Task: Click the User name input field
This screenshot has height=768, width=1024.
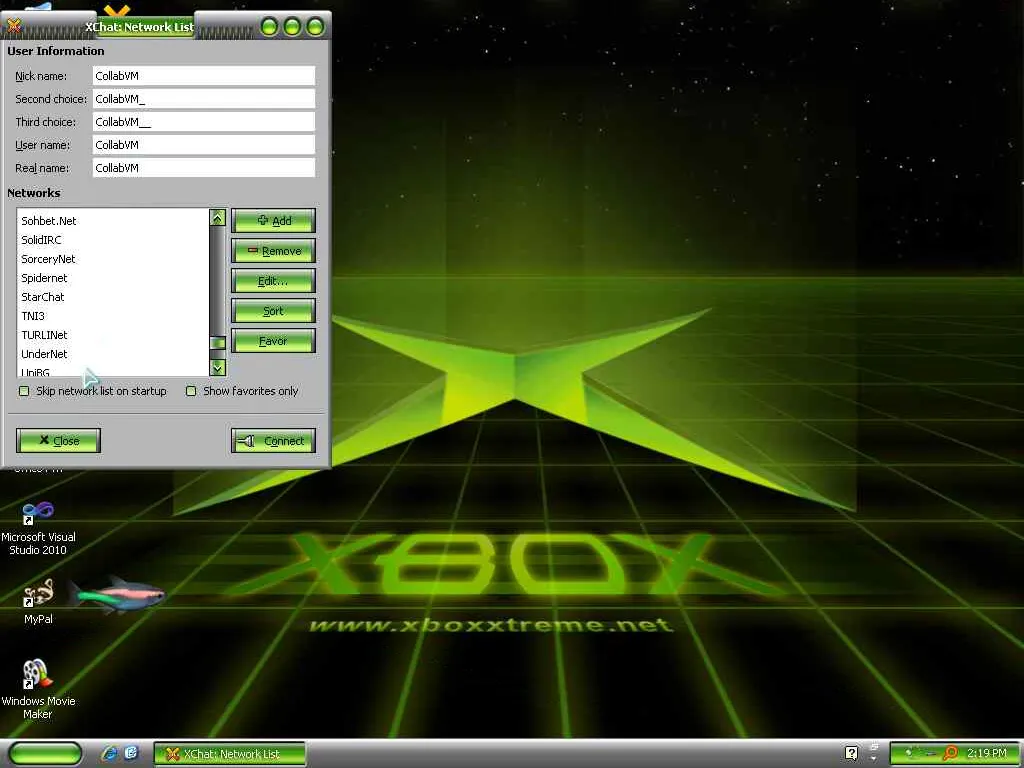Action: click(x=204, y=145)
